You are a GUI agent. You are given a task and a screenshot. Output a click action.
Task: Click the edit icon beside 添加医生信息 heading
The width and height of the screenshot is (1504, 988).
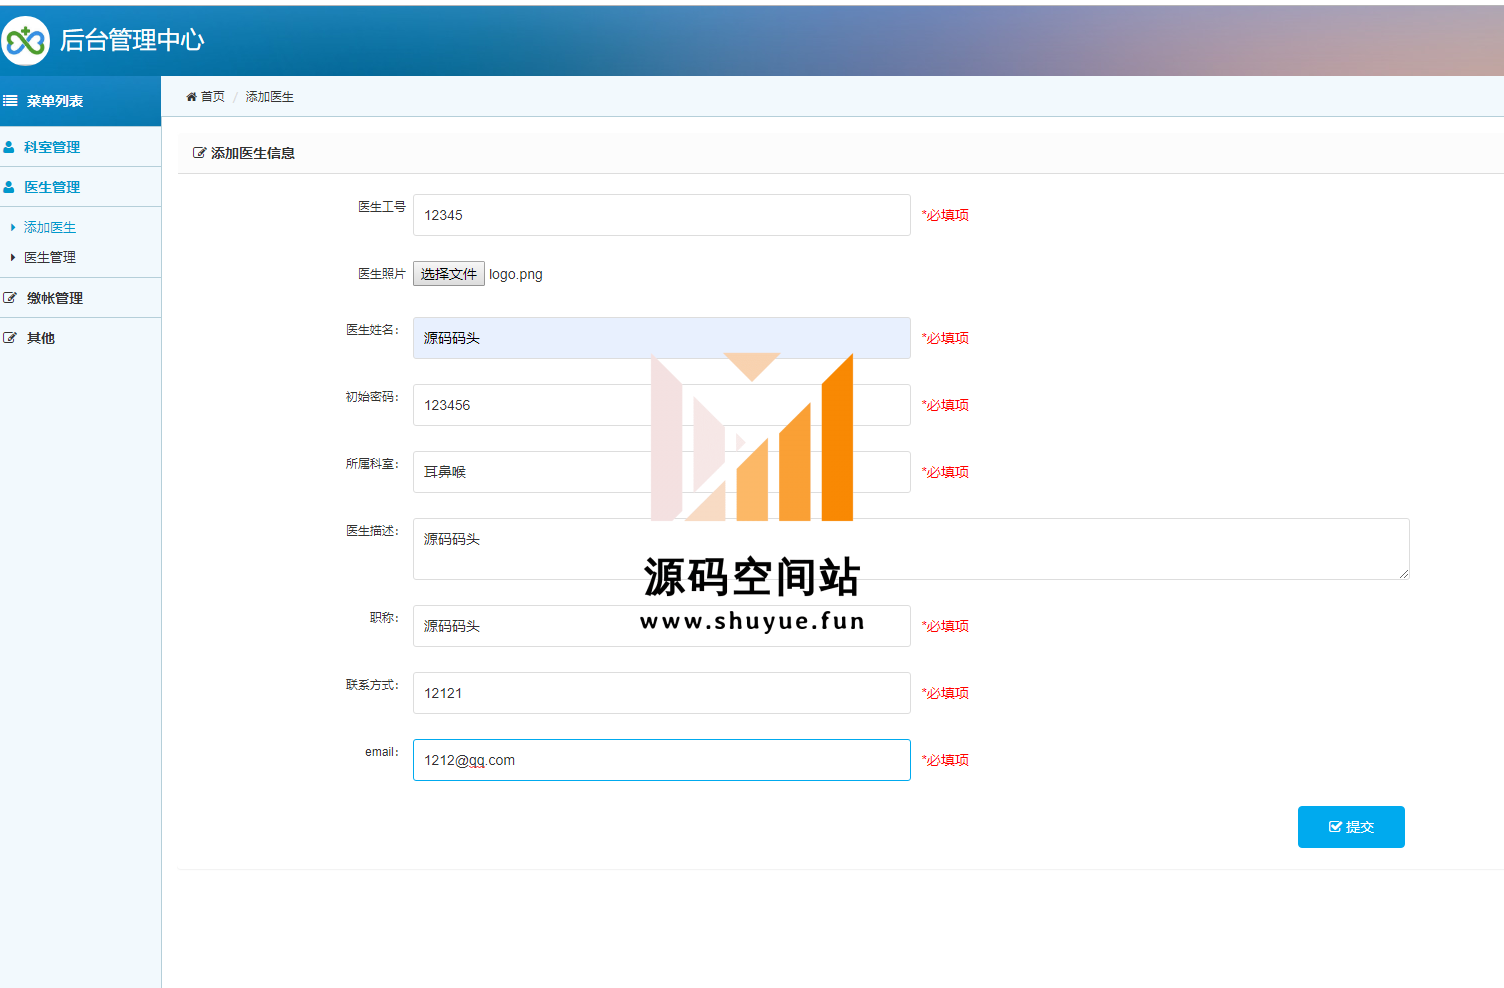(x=199, y=153)
